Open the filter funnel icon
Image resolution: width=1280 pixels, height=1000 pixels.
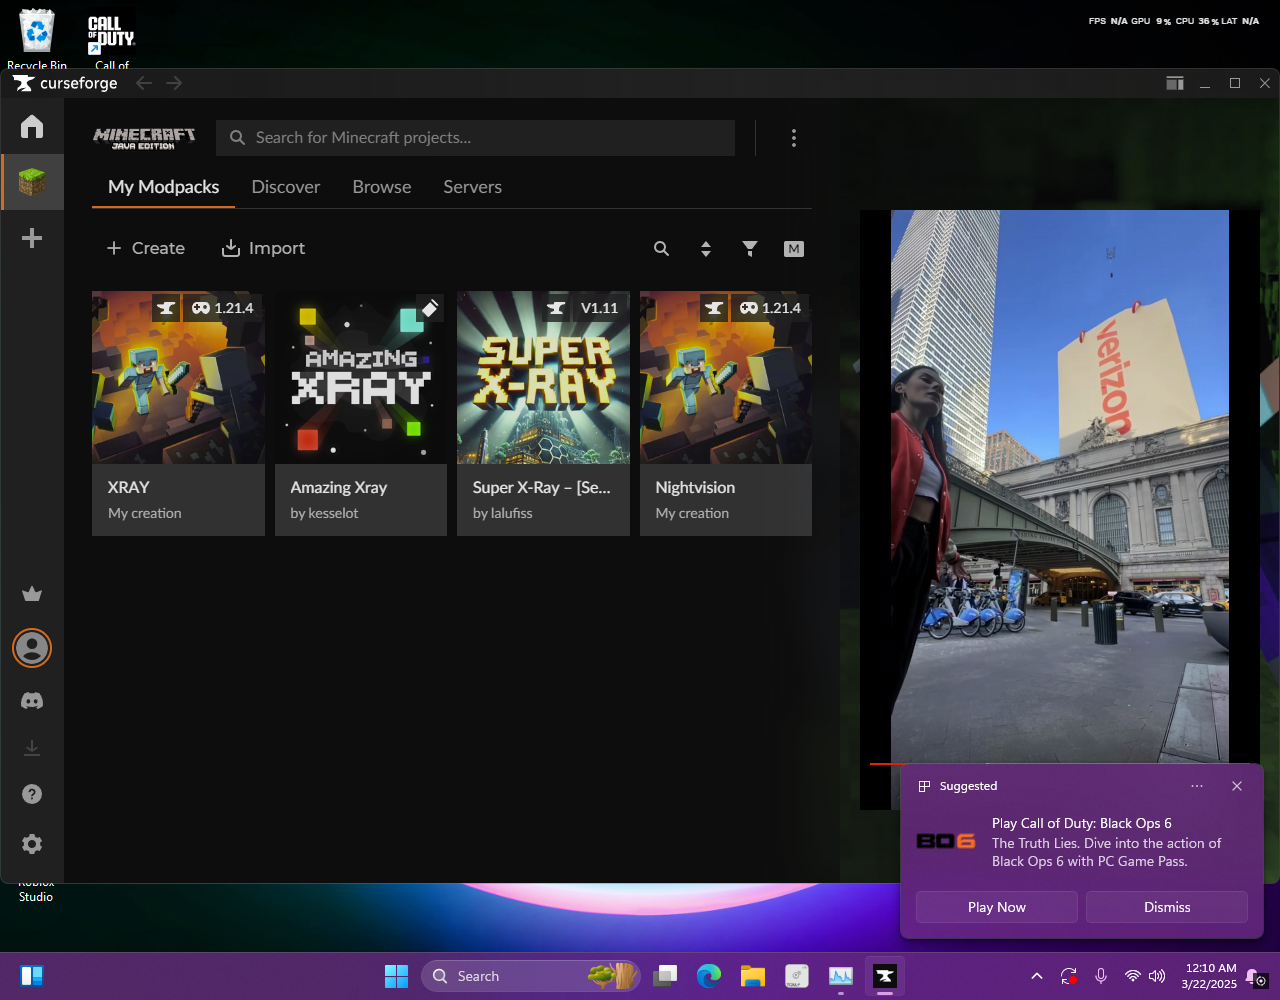pos(750,249)
